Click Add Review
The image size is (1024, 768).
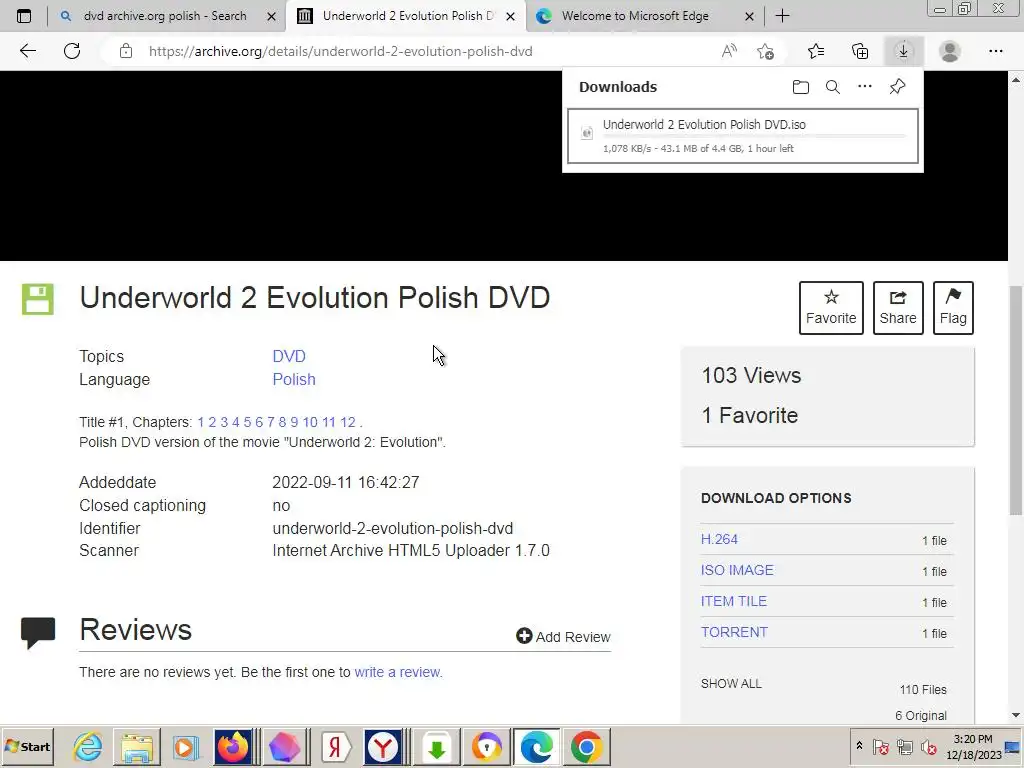coord(563,636)
